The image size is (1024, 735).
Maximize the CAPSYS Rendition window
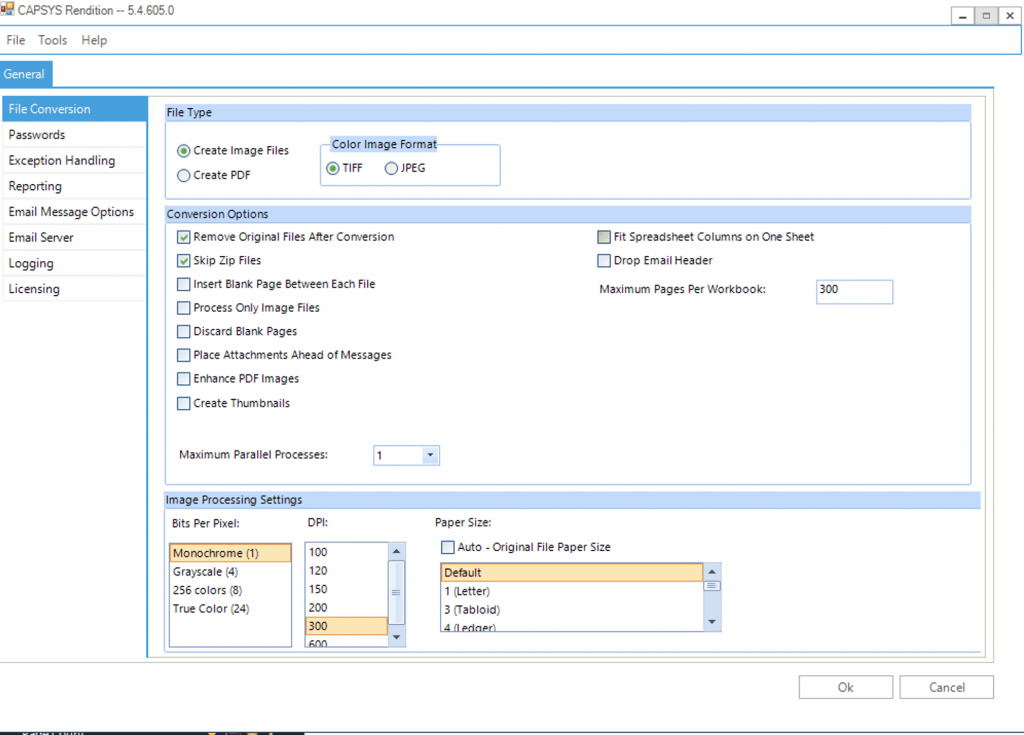(986, 16)
